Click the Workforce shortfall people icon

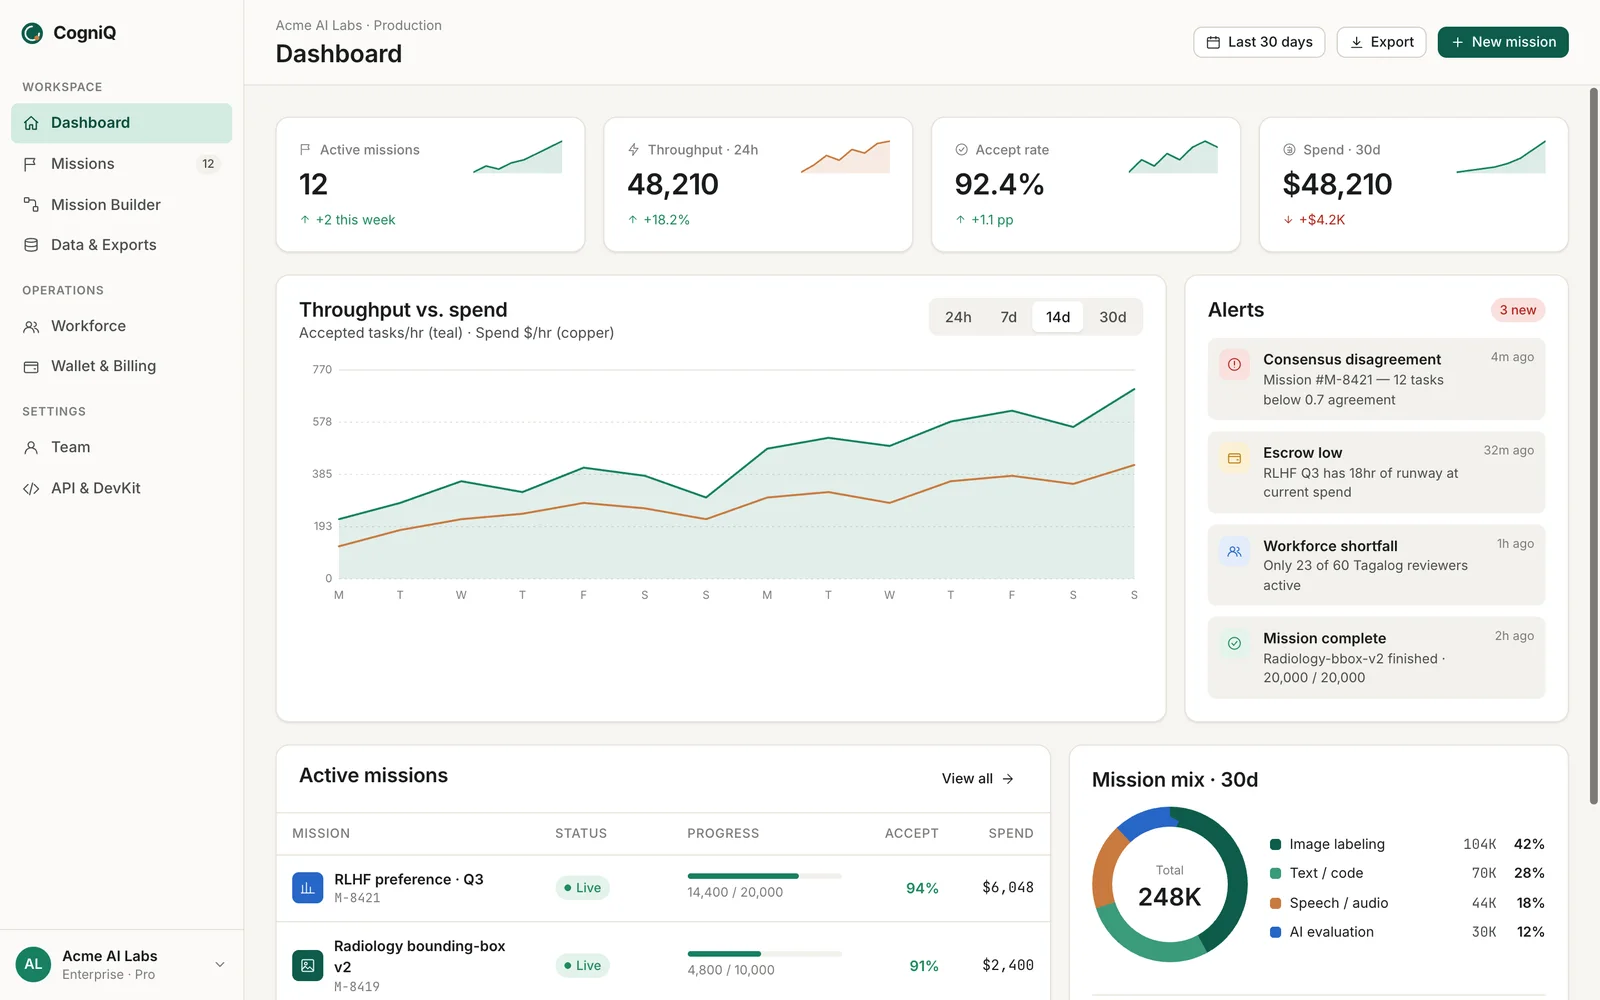point(1234,551)
